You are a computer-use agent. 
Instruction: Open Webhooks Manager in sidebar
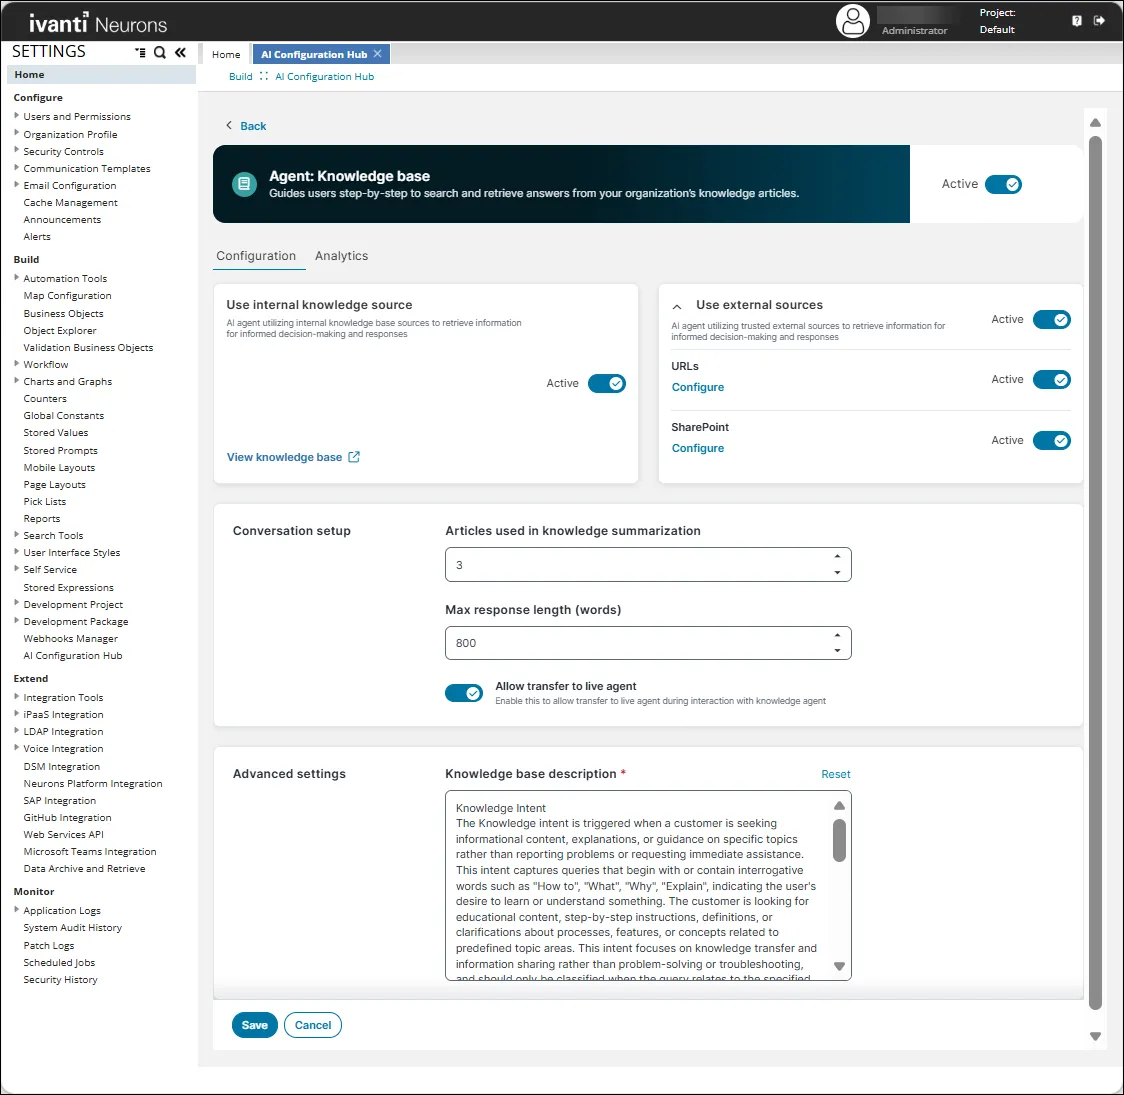pyautogui.click(x=70, y=639)
